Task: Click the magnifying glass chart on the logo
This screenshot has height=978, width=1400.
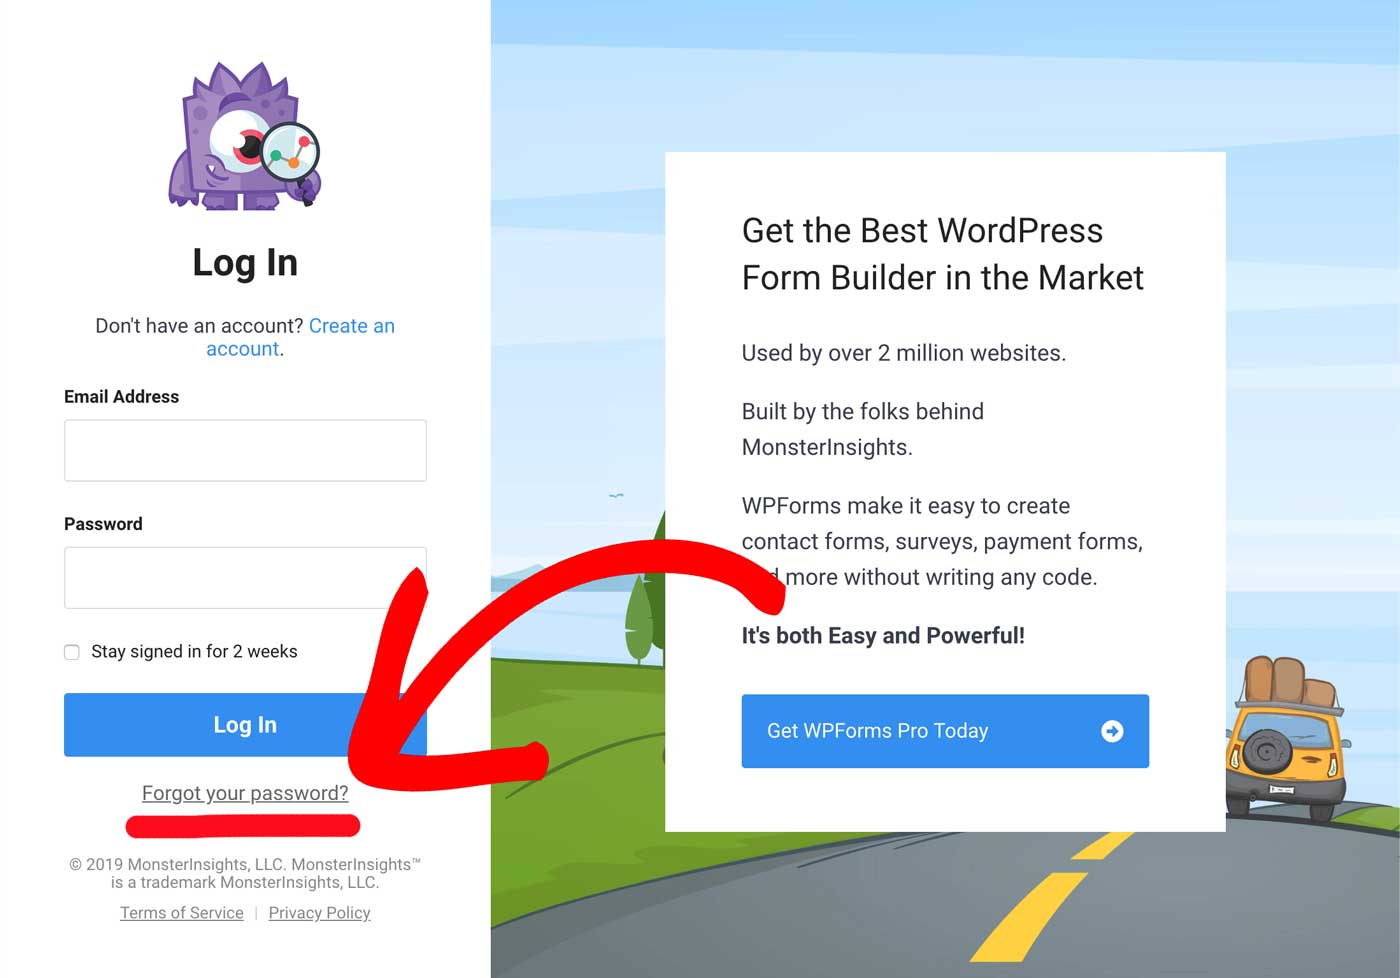Action: point(289,154)
